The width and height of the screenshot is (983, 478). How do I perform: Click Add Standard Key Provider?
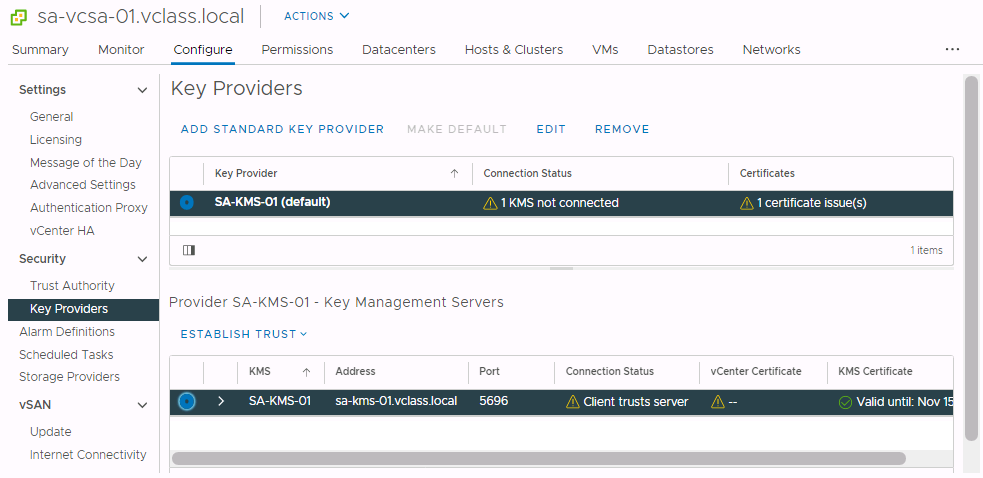[x=282, y=129]
